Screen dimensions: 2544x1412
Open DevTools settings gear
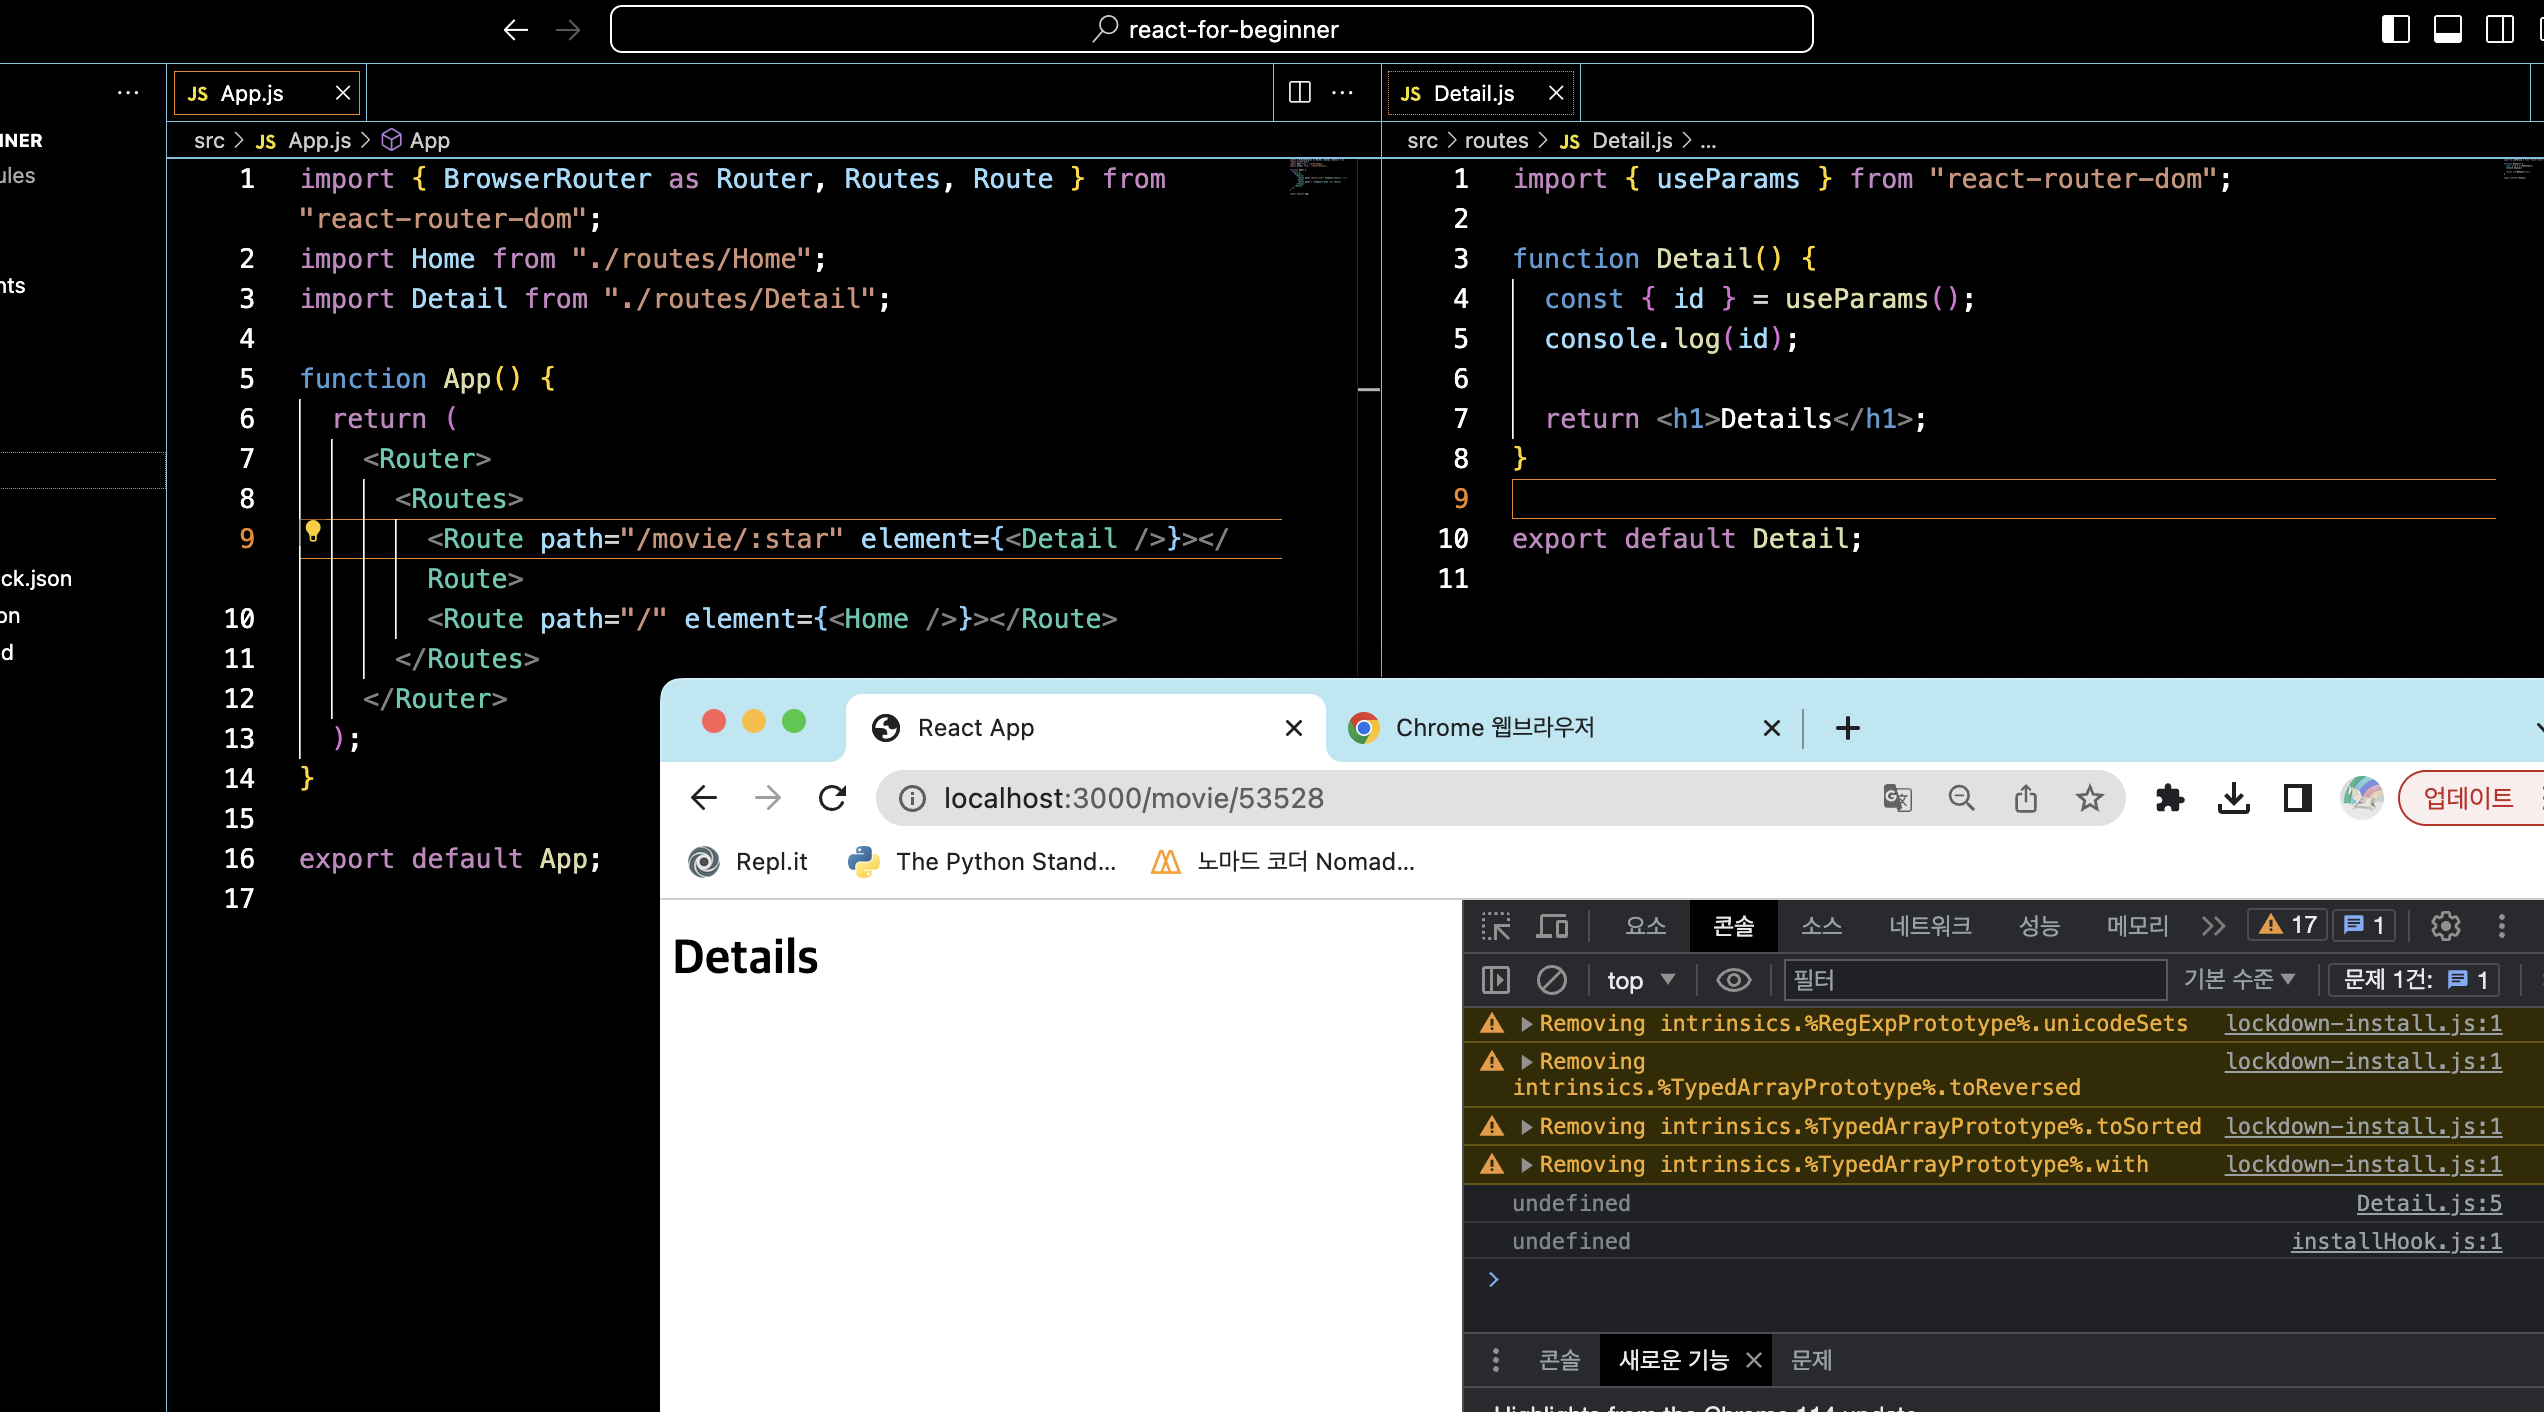pyautogui.click(x=2445, y=926)
